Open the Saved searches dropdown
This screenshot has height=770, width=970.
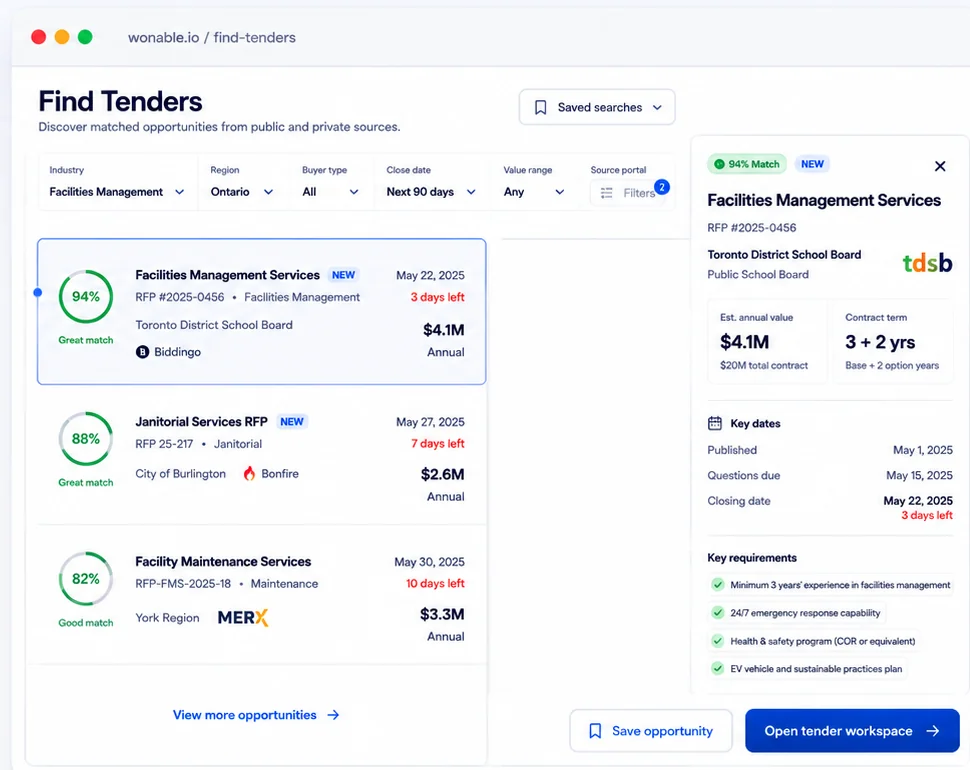point(597,107)
